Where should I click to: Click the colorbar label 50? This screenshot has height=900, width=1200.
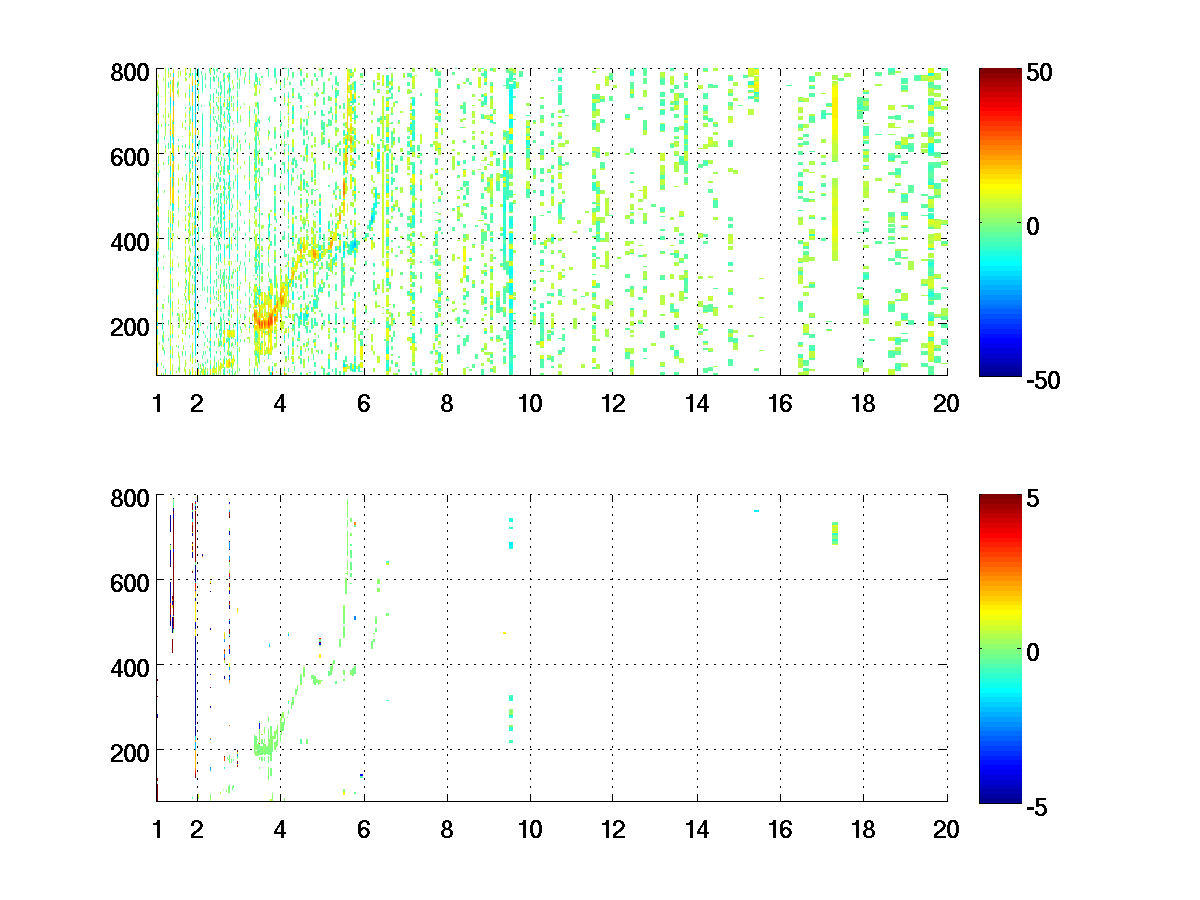click(1039, 72)
